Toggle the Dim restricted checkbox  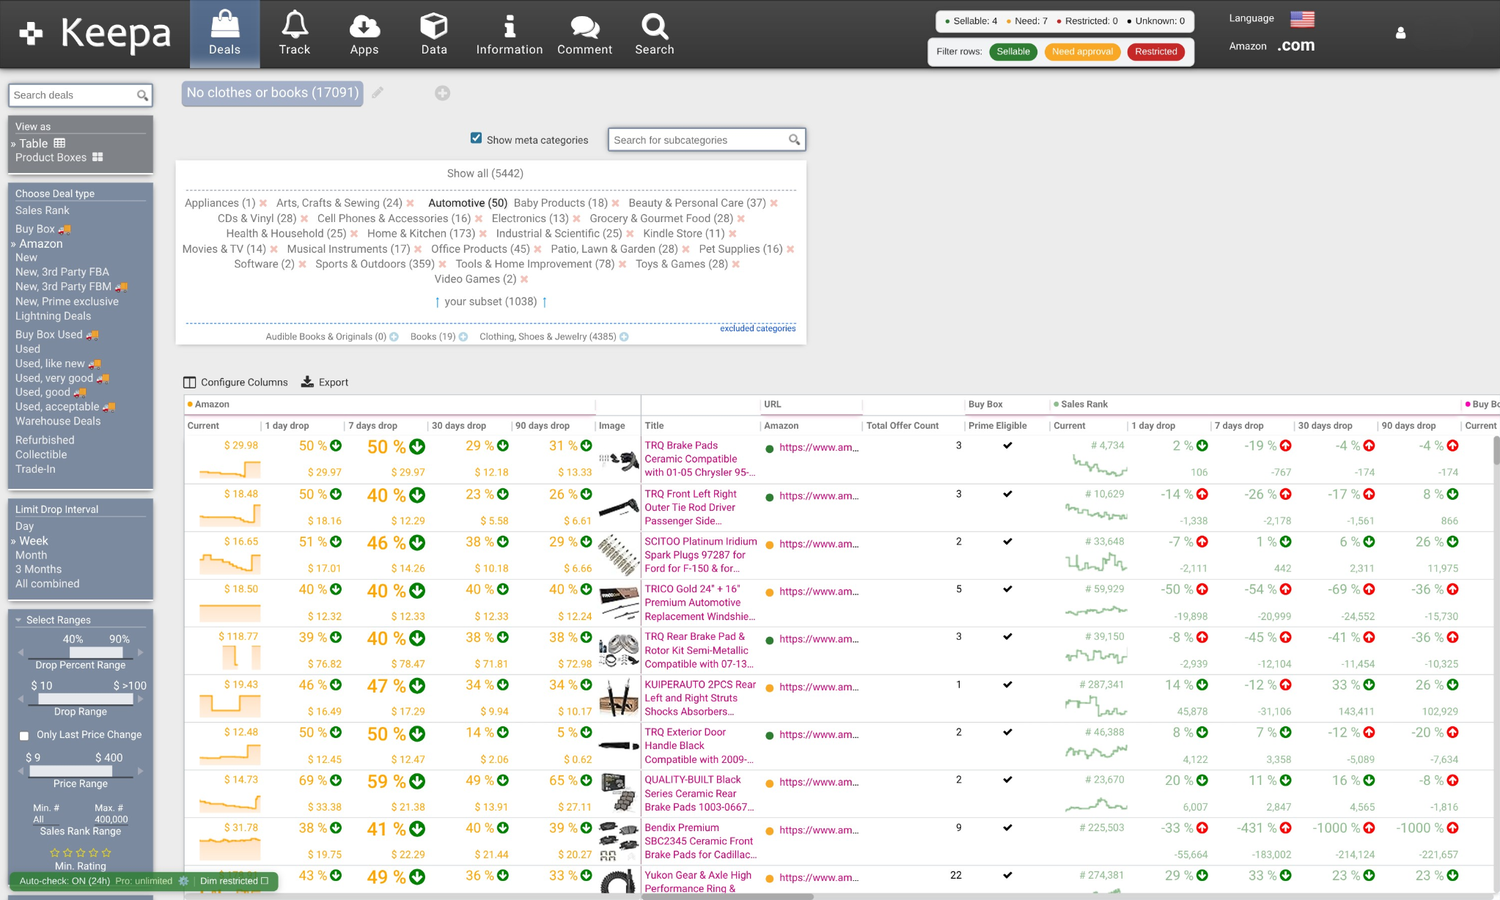265,881
